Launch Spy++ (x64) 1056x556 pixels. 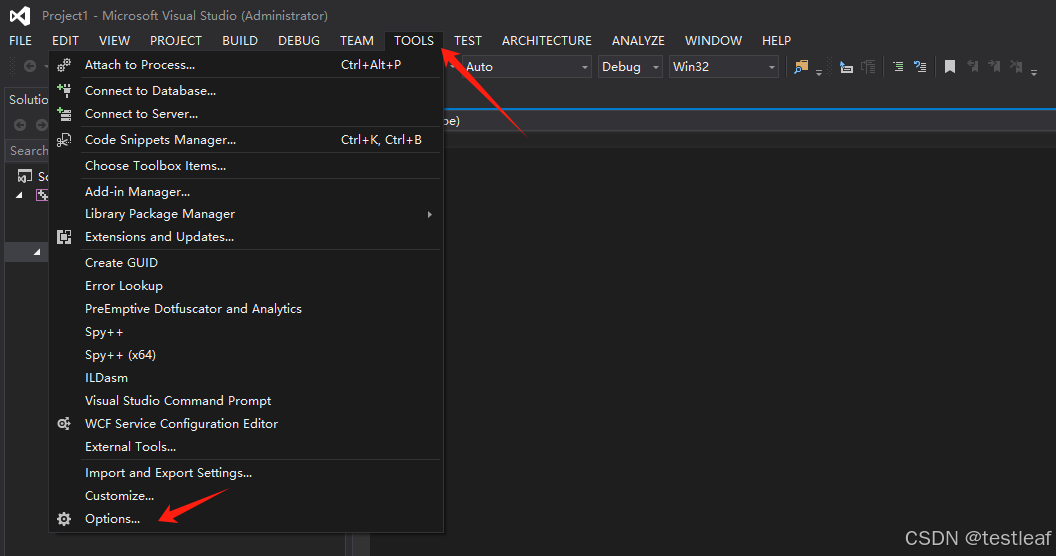246,355
